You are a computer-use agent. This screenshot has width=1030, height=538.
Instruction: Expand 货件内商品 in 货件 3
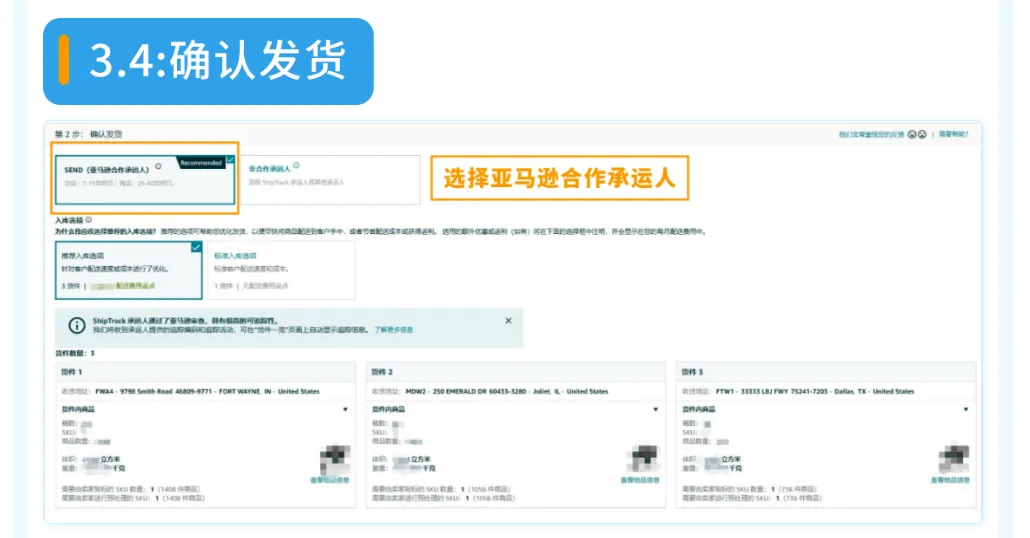(x=966, y=409)
